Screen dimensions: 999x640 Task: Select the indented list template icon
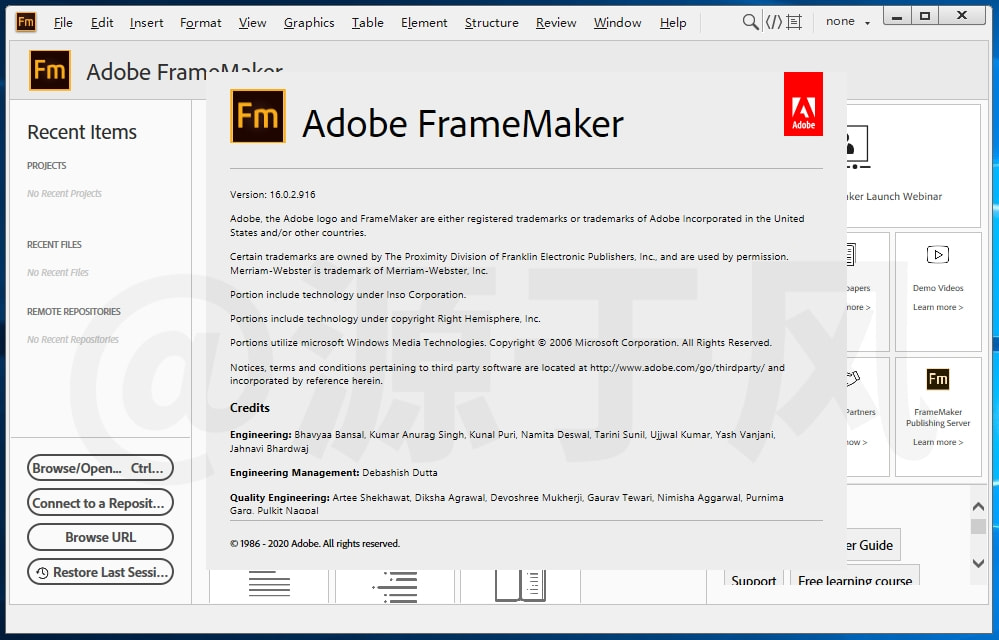pyautogui.click(x=395, y=586)
